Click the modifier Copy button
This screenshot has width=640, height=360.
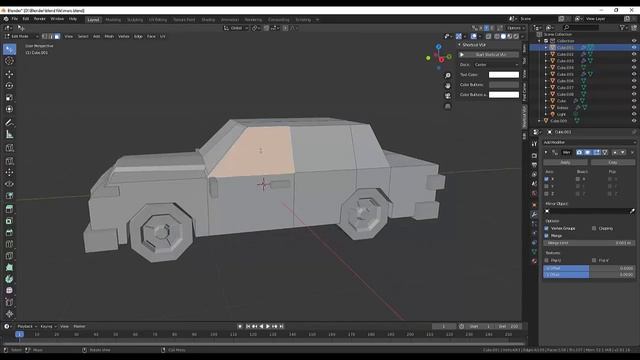coord(613,162)
